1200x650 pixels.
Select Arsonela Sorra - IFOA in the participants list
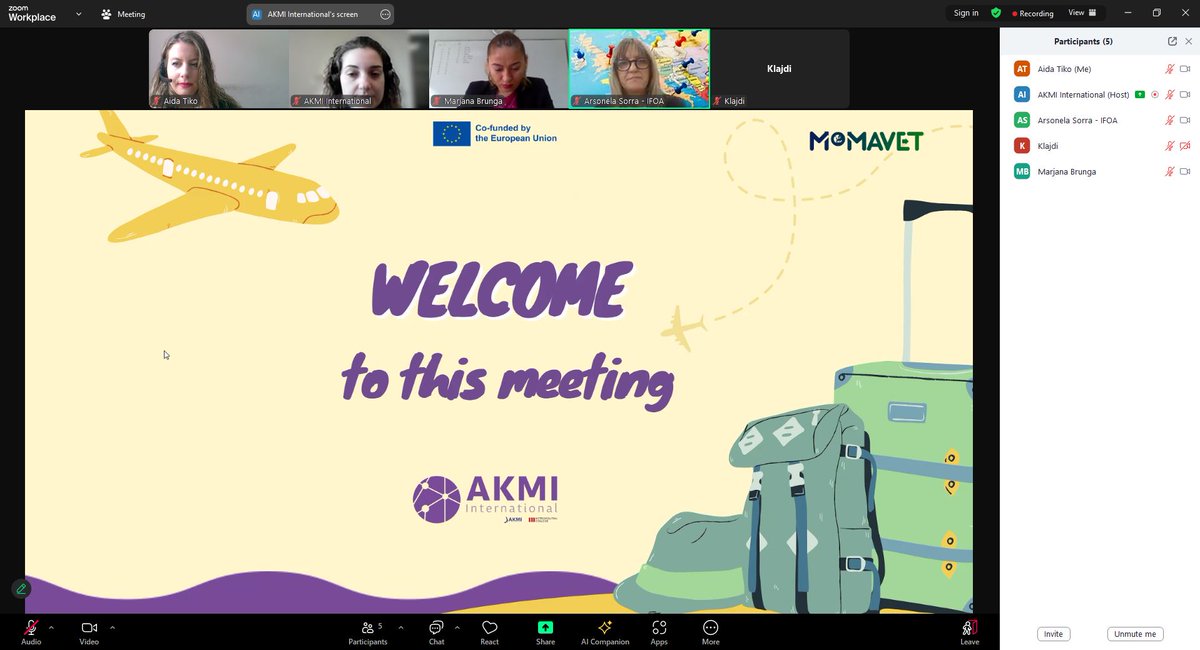(1100, 120)
